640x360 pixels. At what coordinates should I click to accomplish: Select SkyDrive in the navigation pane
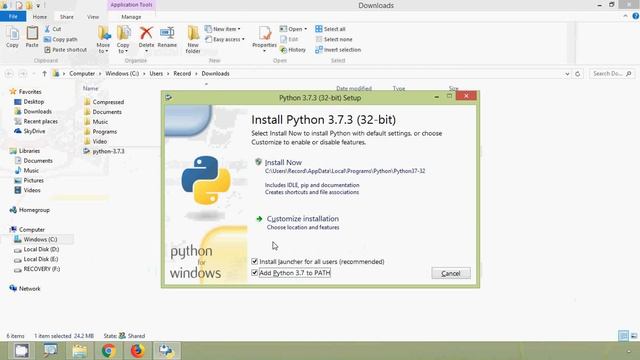pyautogui.click(x=34, y=131)
